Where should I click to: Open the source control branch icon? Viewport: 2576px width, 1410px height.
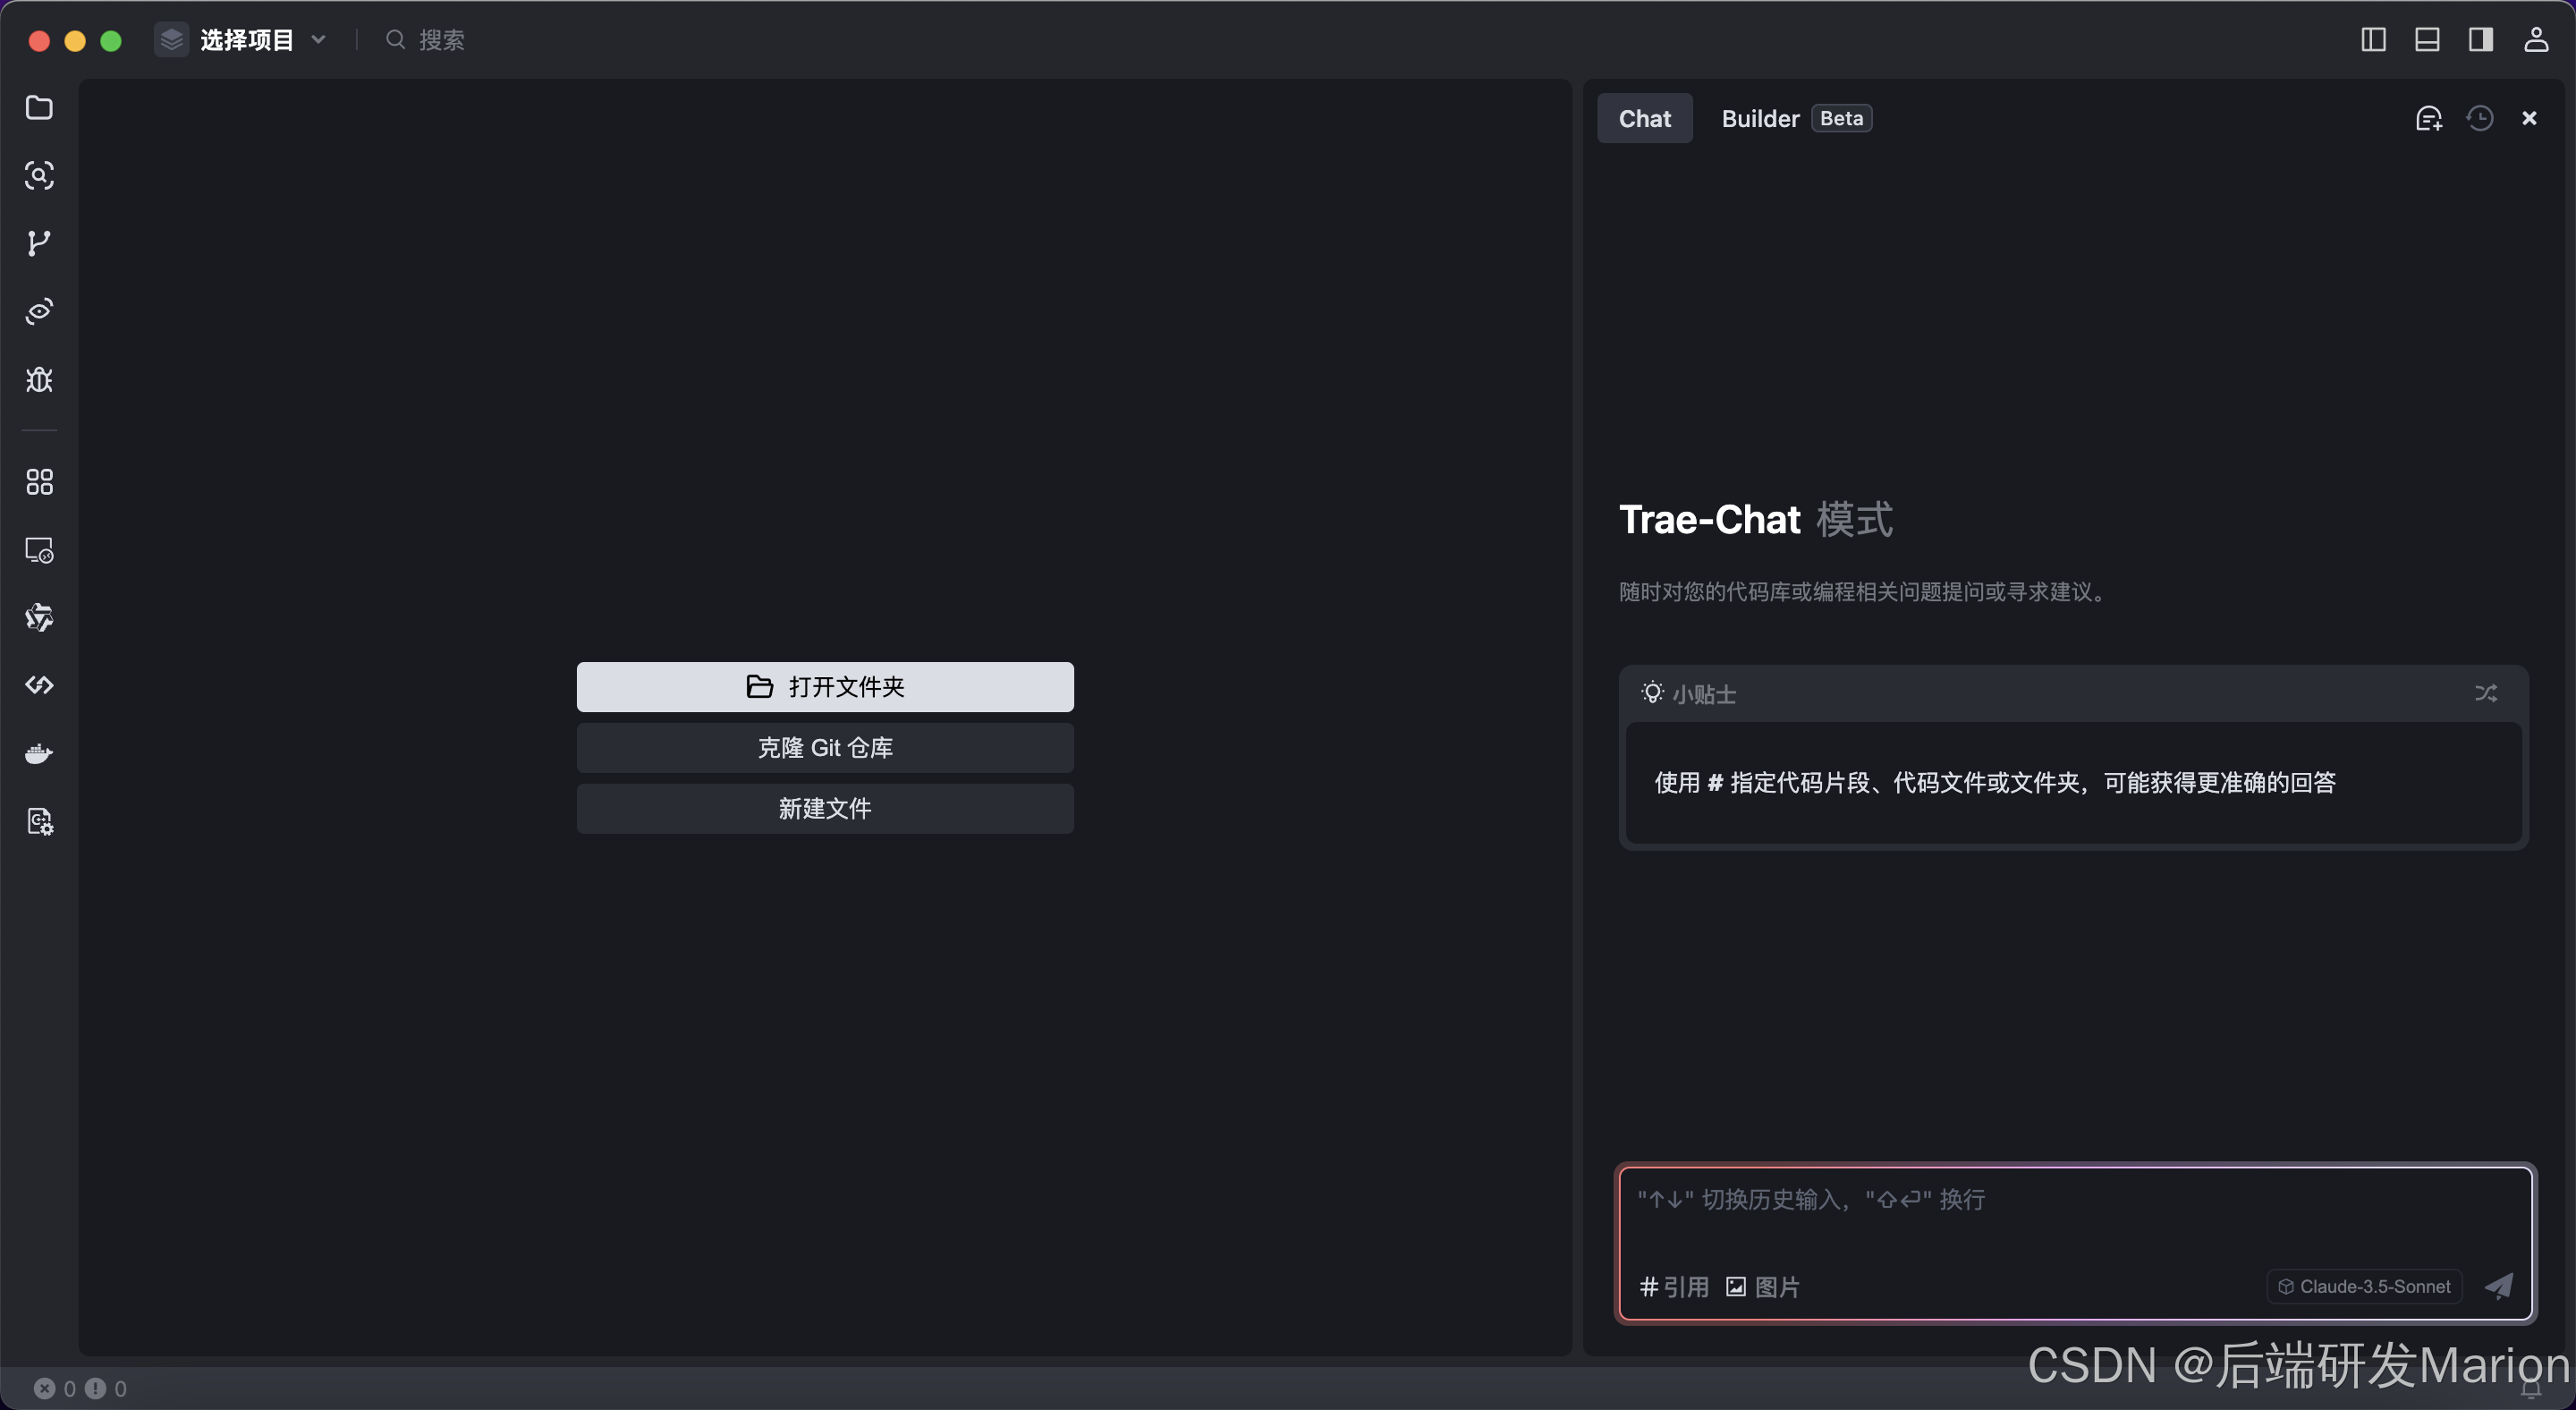[x=39, y=243]
